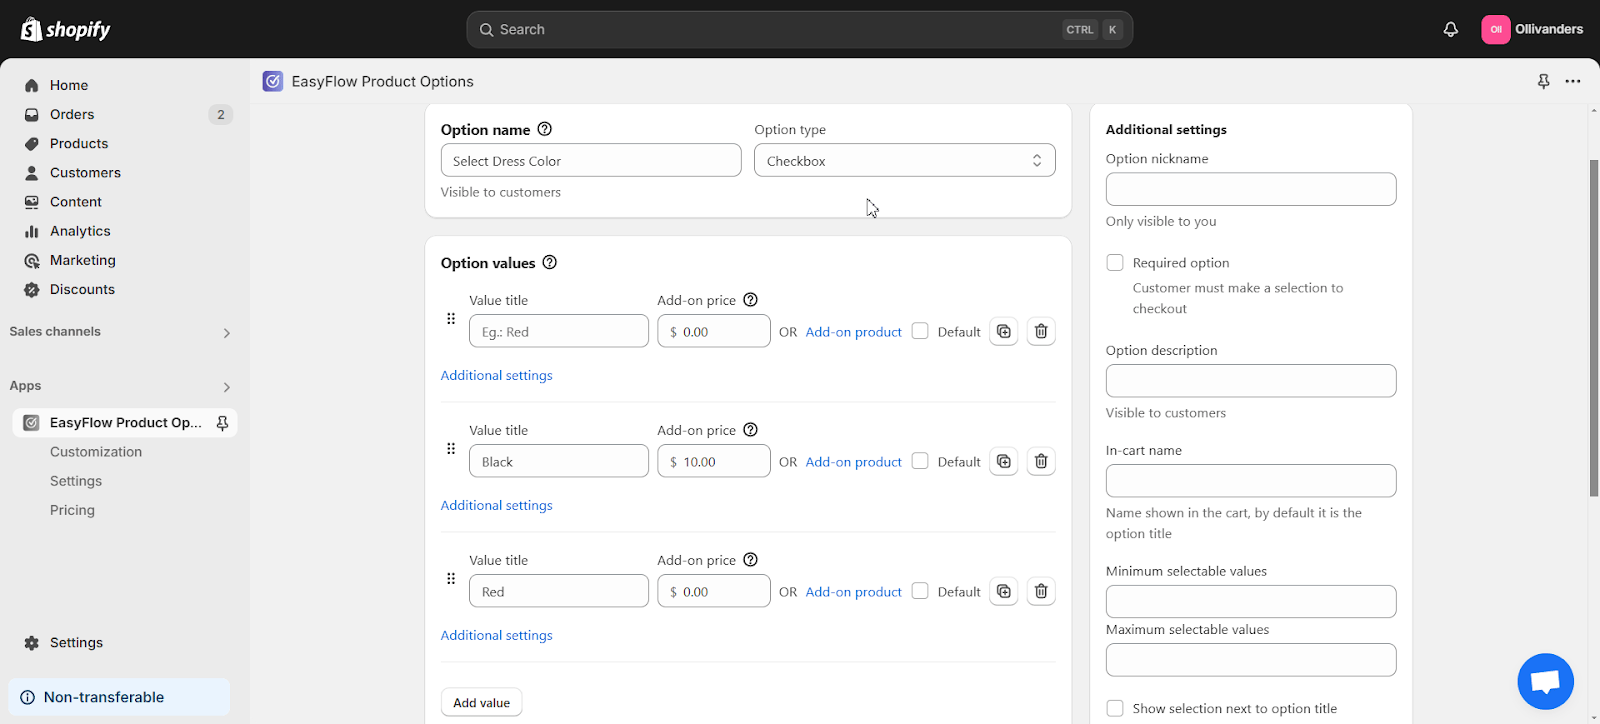Click the Option name help icon
1600x724 pixels.
tap(545, 129)
